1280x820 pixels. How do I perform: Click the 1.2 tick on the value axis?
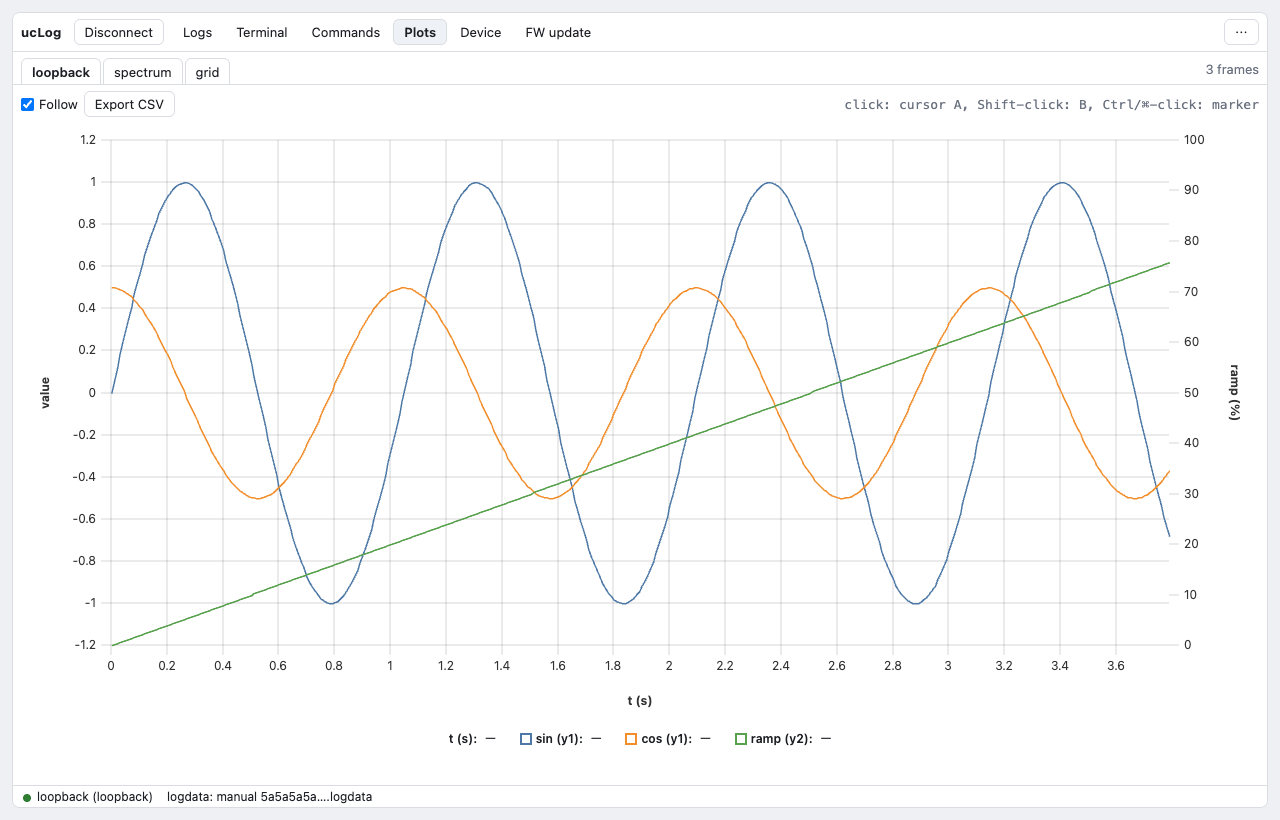pos(87,140)
